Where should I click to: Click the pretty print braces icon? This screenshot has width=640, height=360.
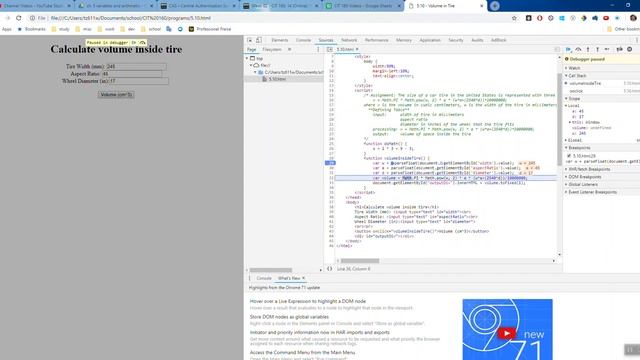pyautogui.click(x=329, y=269)
